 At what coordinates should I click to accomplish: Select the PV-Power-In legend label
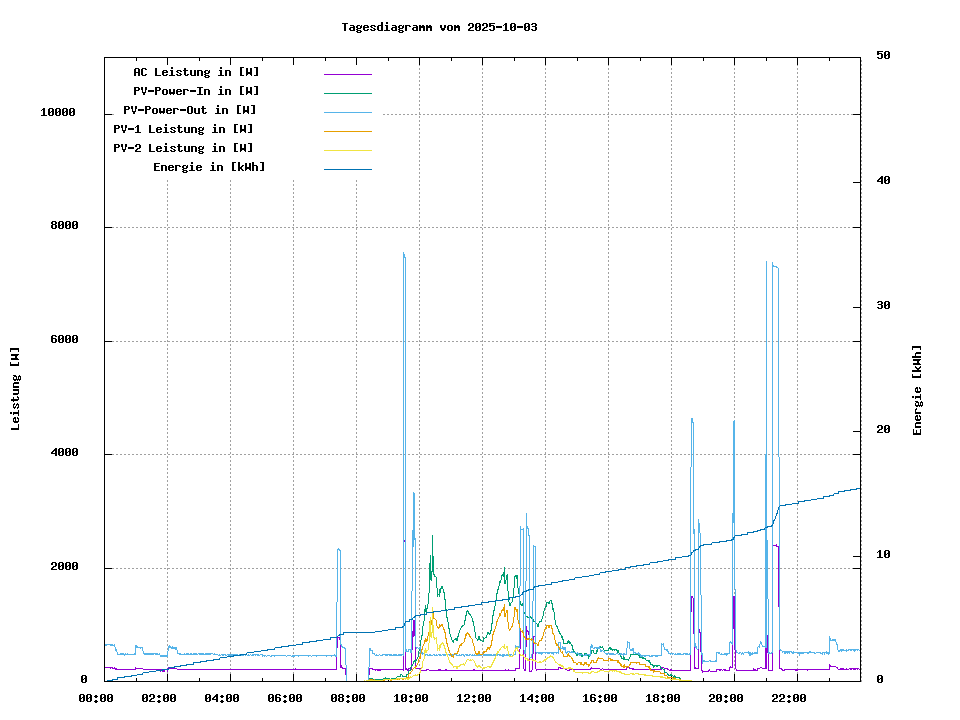point(196,92)
